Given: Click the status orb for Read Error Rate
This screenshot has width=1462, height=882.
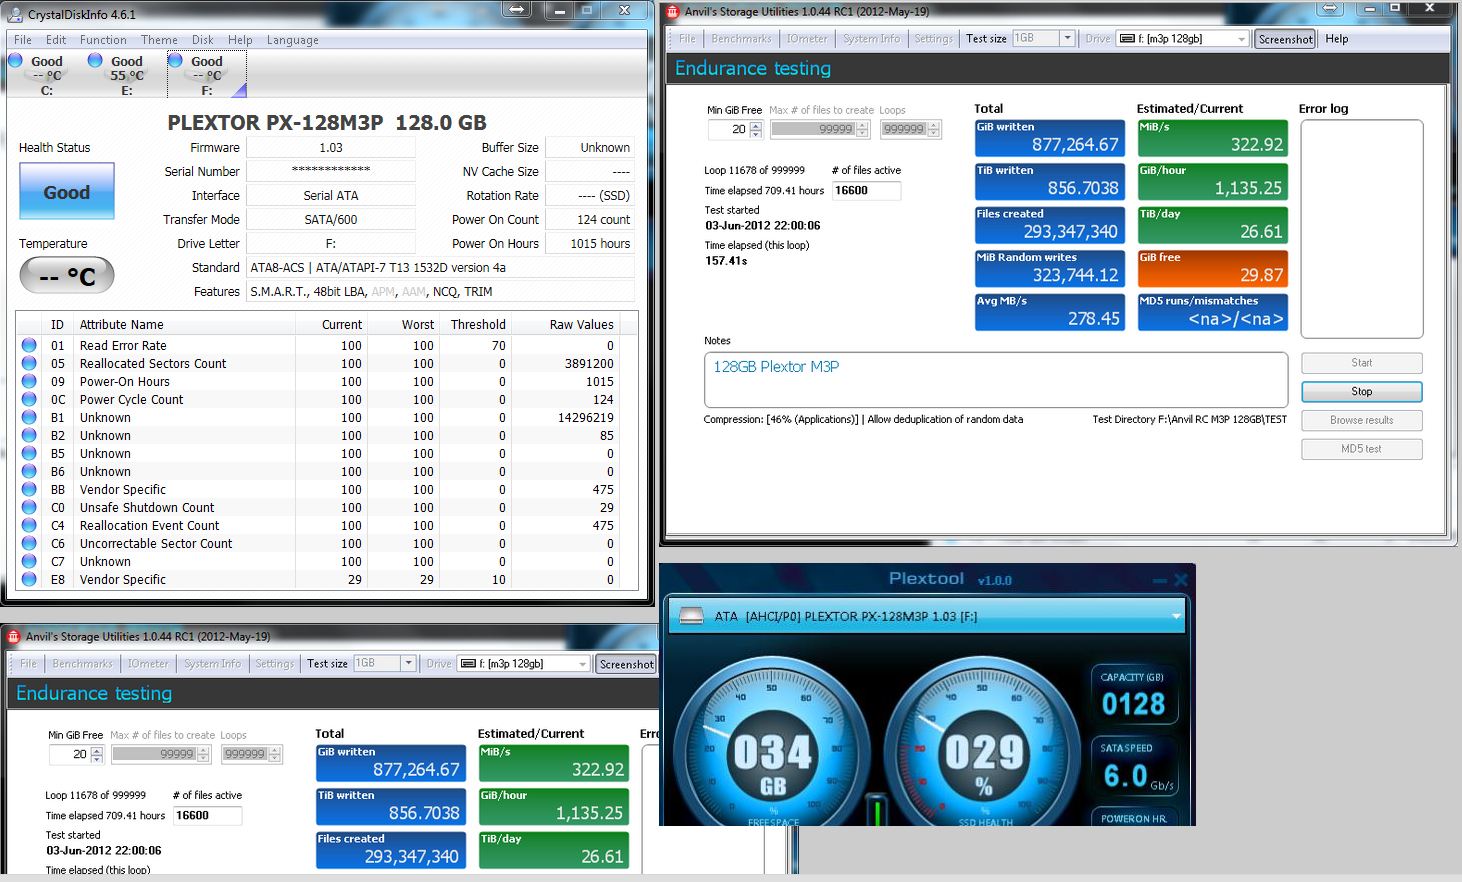Looking at the screenshot, I should tap(29, 346).
